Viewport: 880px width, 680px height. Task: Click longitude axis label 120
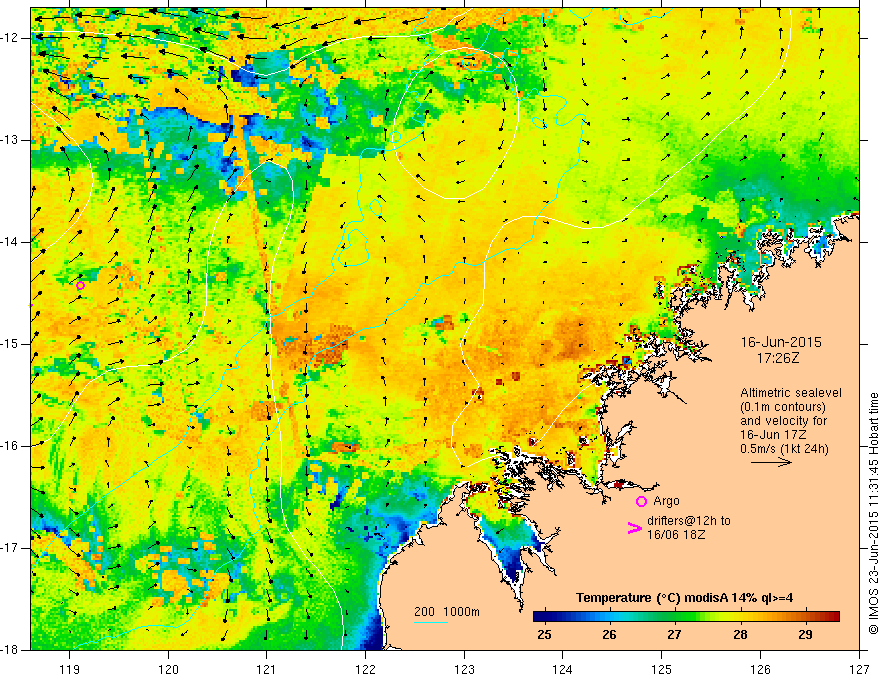[168, 669]
